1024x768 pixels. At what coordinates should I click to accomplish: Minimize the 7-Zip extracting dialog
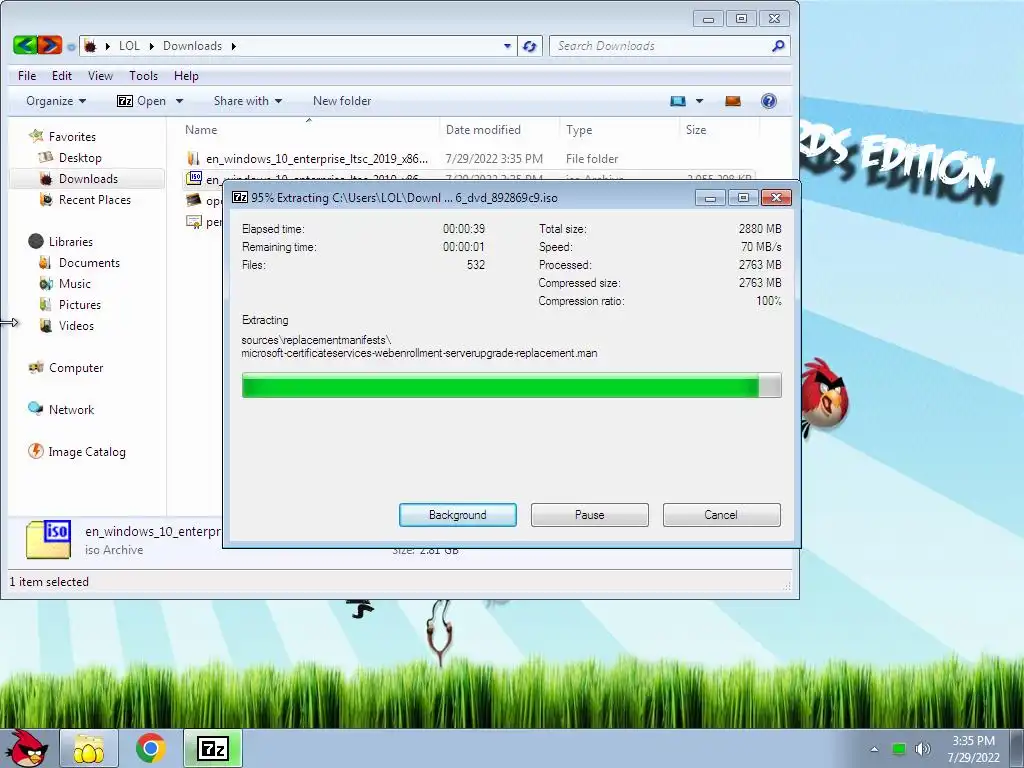tap(710, 197)
